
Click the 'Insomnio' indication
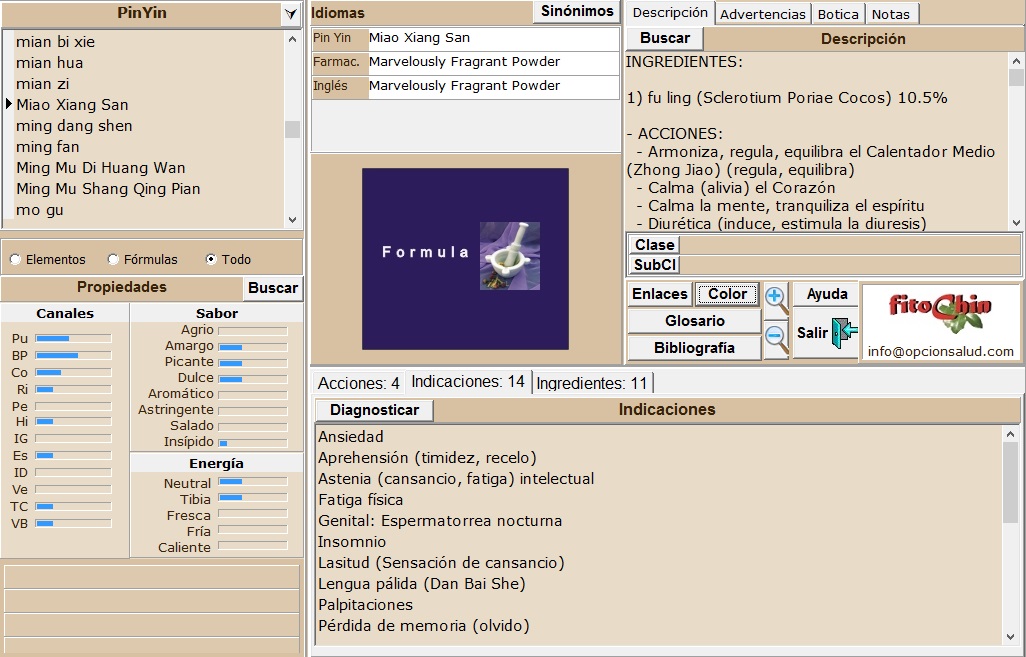point(352,542)
